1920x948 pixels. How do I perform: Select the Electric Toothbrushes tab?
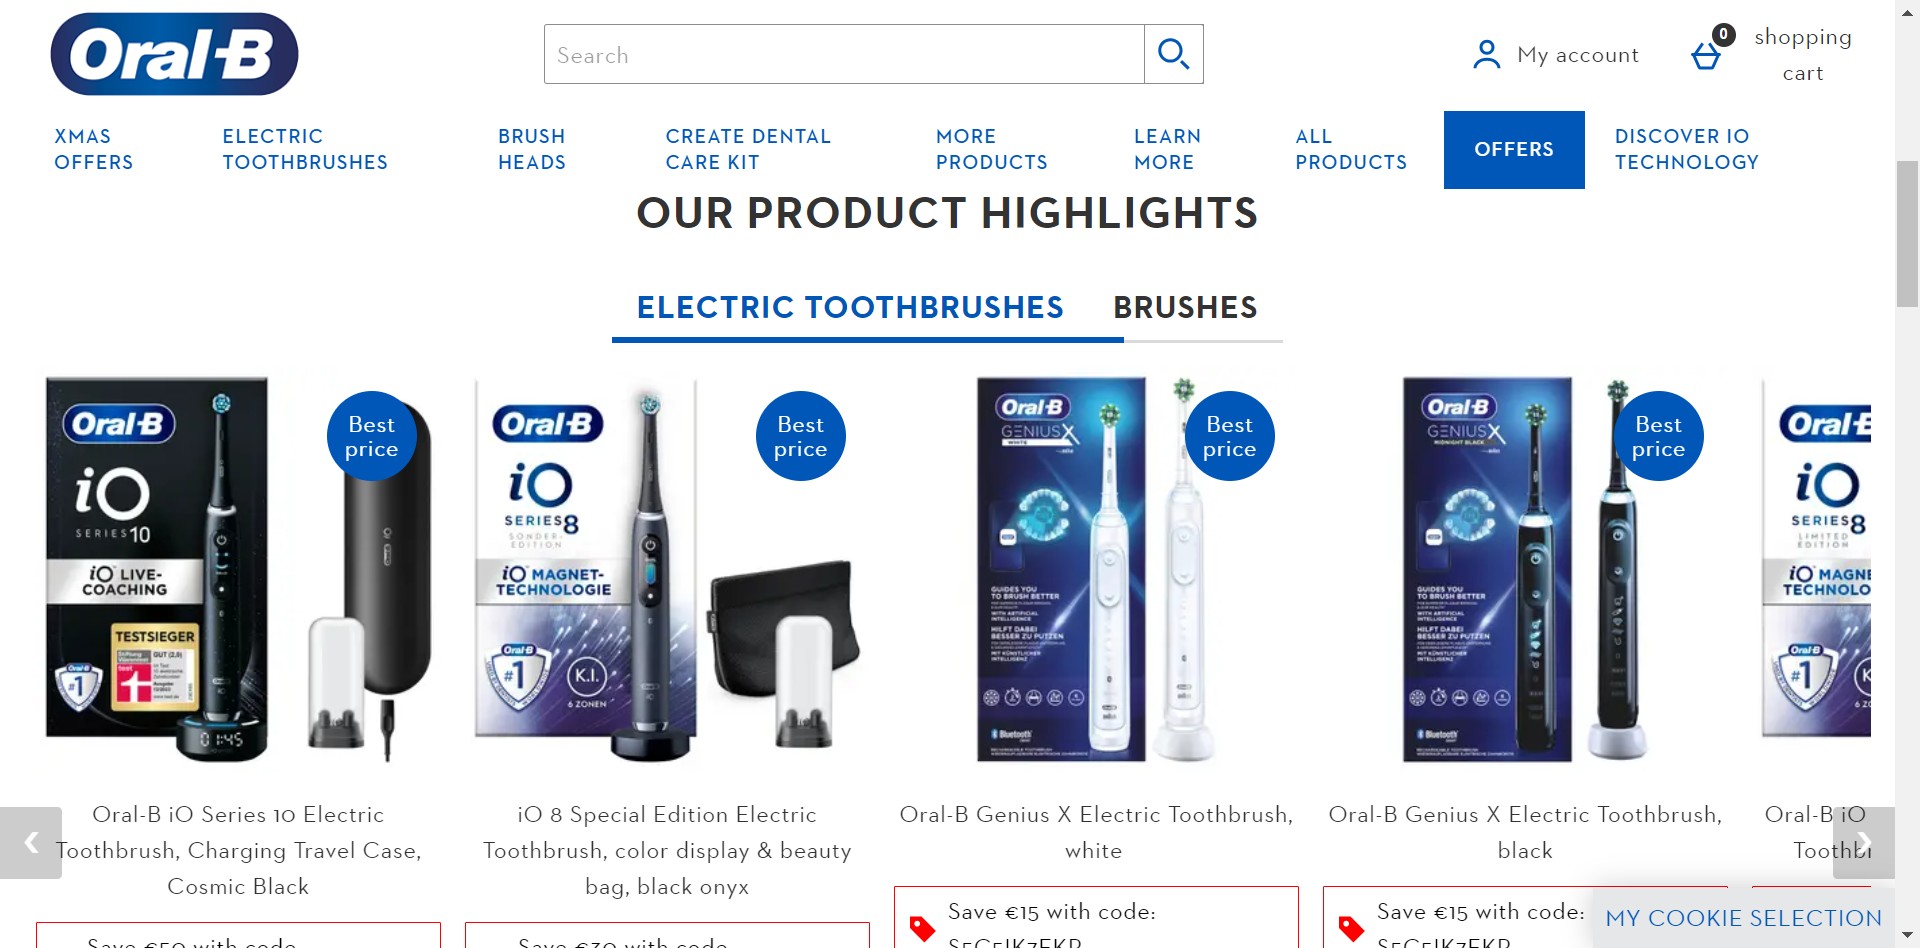pyautogui.click(x=850, y=307)
